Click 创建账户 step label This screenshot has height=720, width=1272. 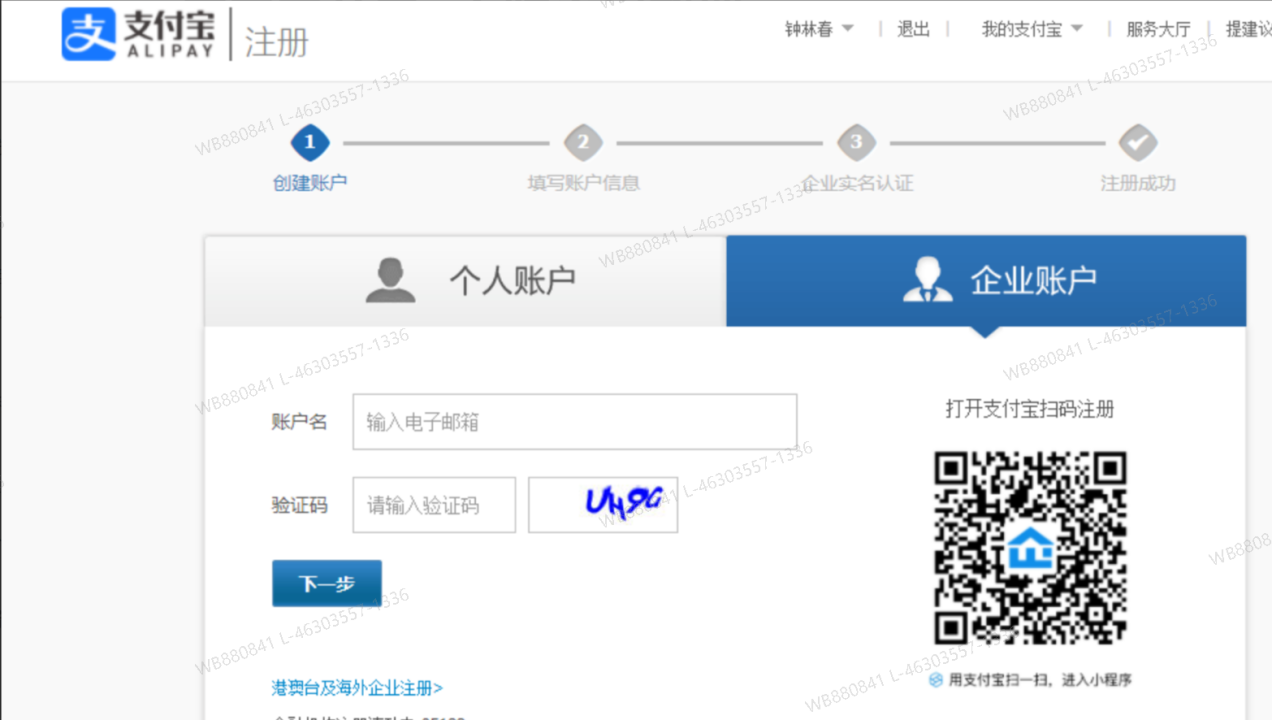[310, 183]
